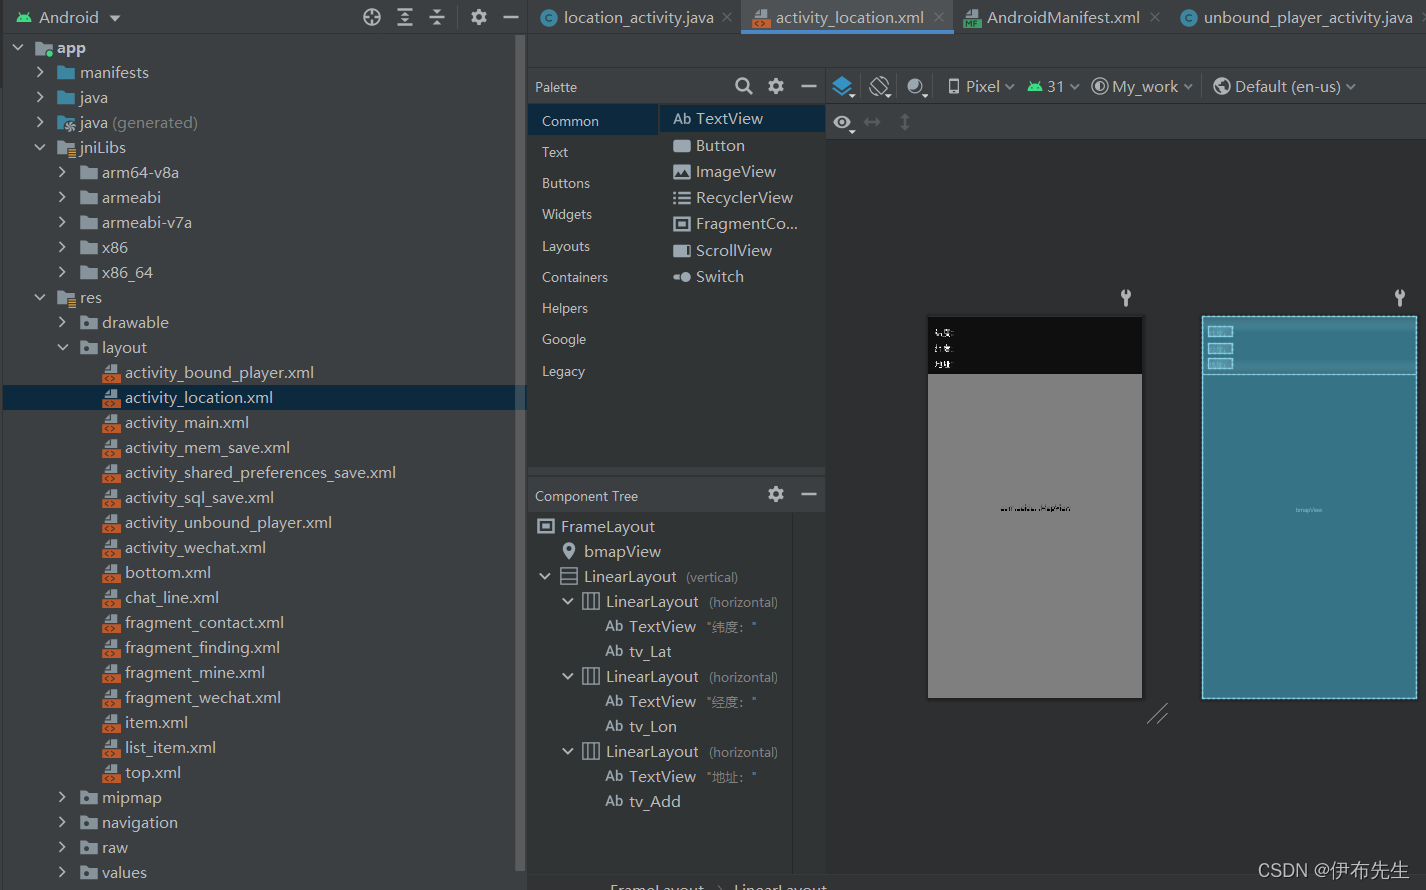Viewport: 1426px width, 890px height.
Task: Collapse the jniLibs folder
Action: pyautogui.click(x=40, y=147)
